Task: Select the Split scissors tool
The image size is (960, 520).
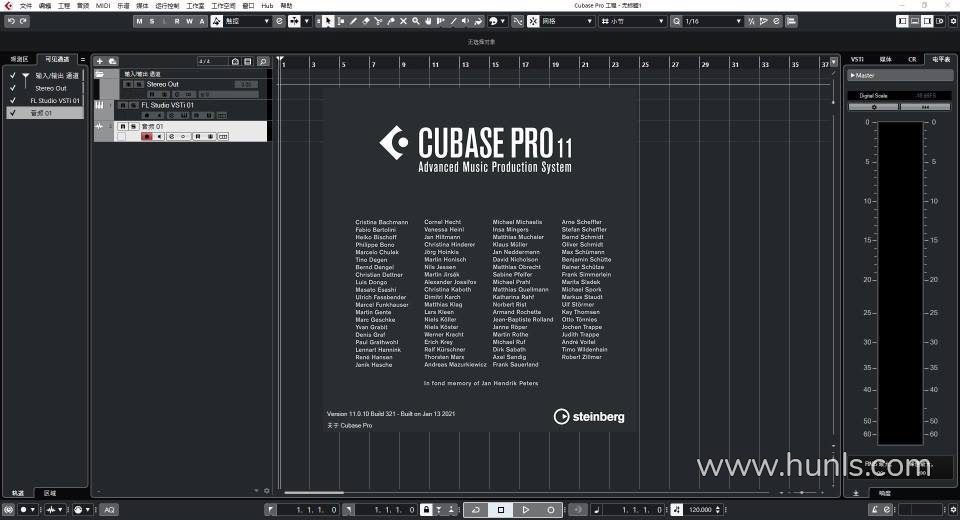Action: click(378, 21)
